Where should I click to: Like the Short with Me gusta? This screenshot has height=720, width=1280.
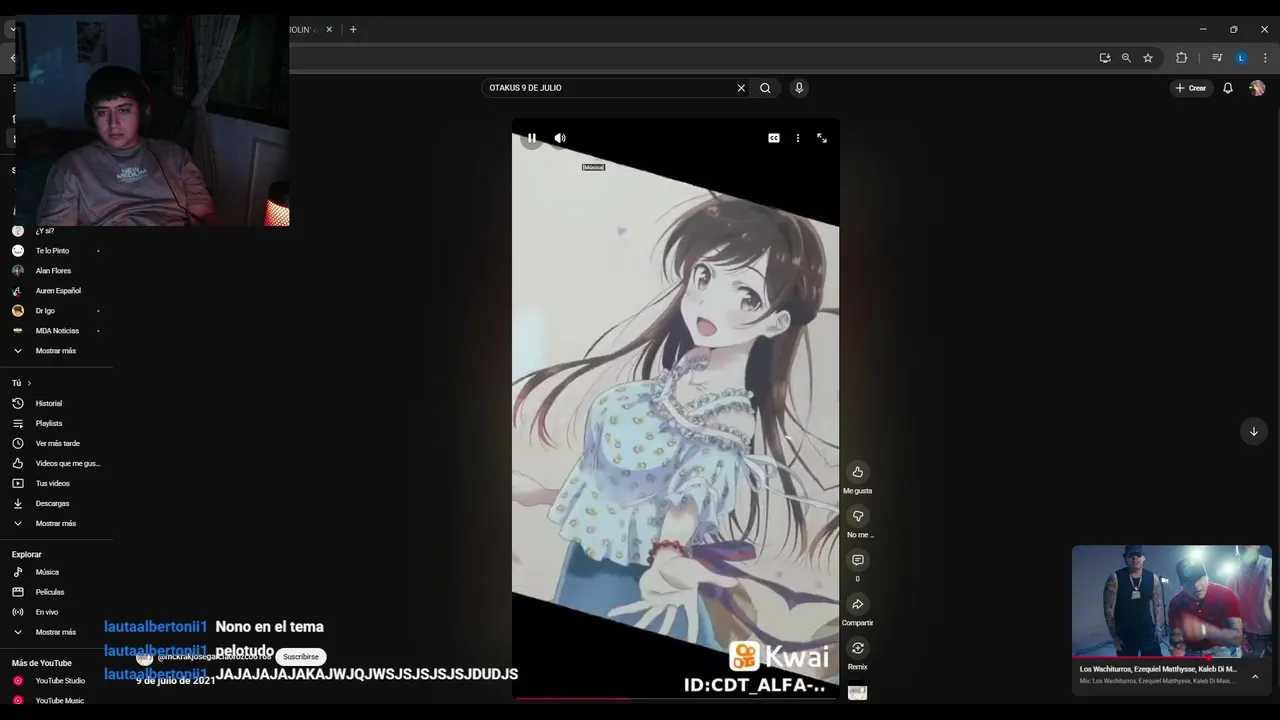[857, 472]
